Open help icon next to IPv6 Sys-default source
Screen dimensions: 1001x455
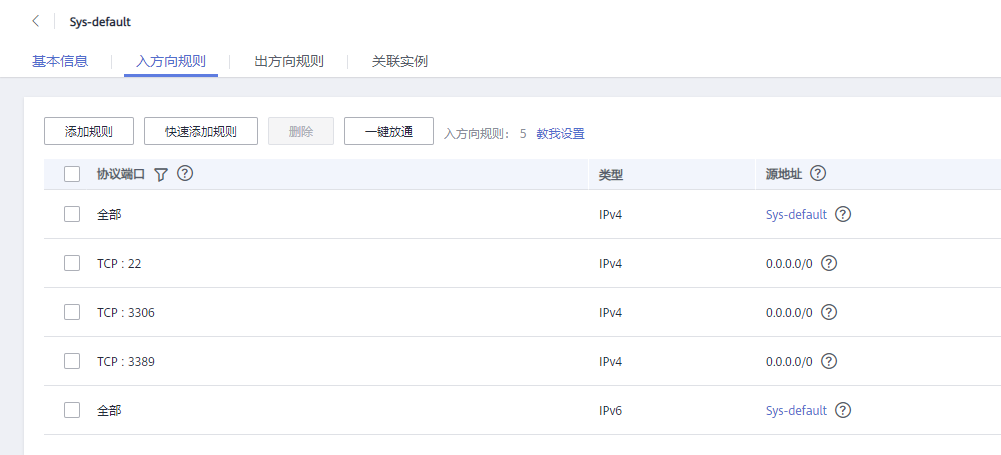[843, 410]
